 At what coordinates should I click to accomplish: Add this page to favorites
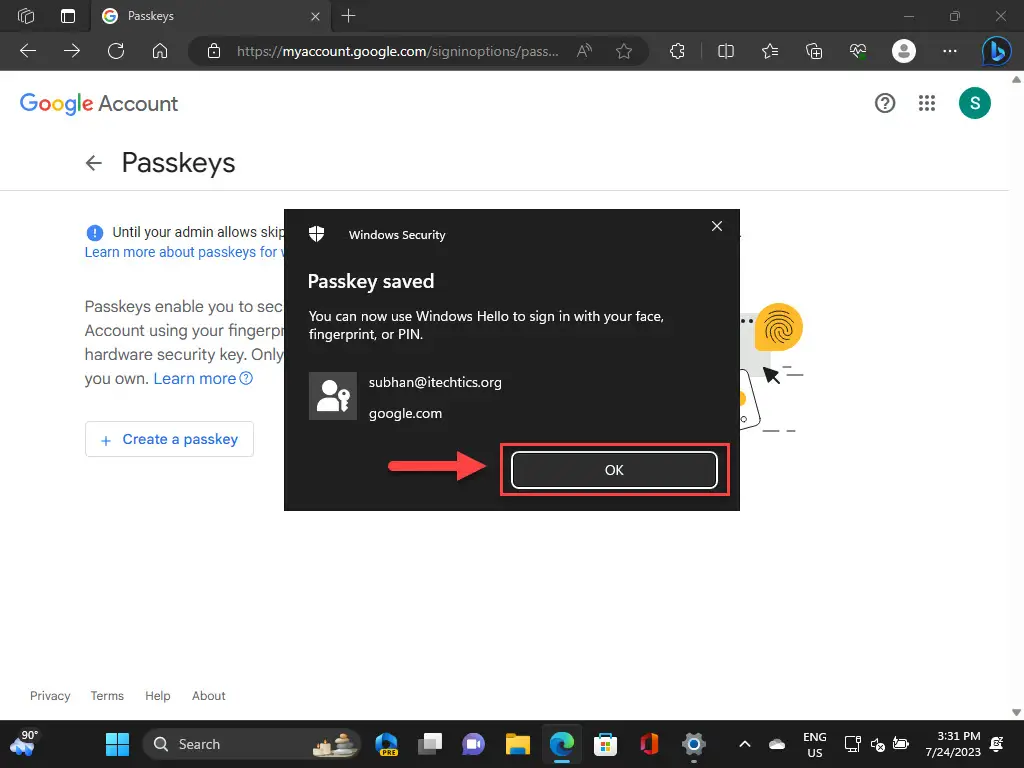click(x=624, y=51)
